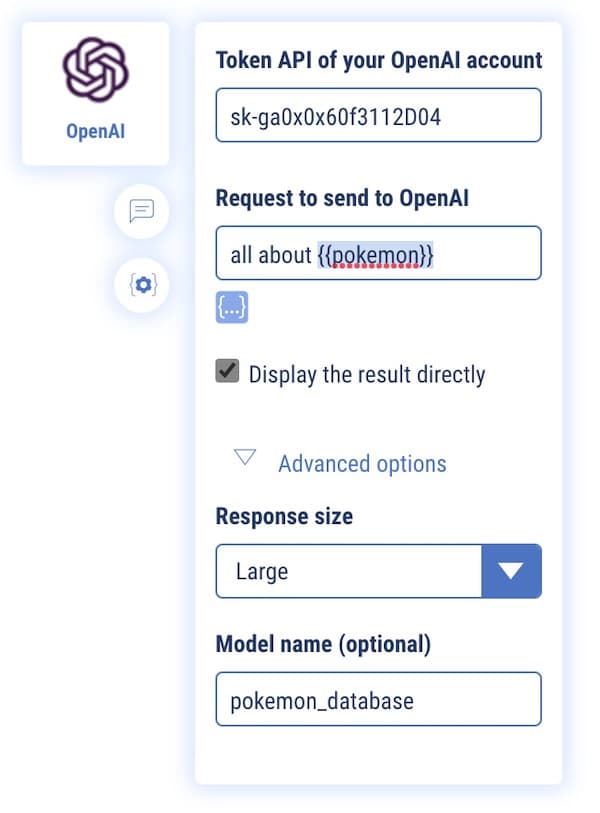The image size is (600, 813).
Task: Toggle the Display the result directly checkbox
Action: click(228, 372)
